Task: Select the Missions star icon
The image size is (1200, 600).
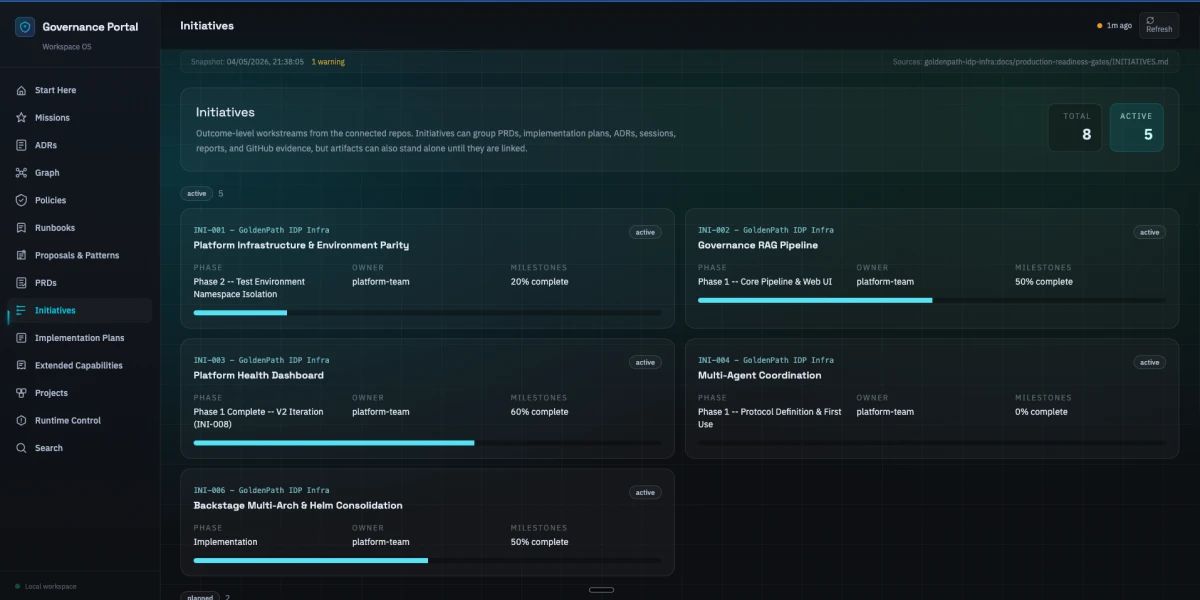Action: (x=21, y=118)
